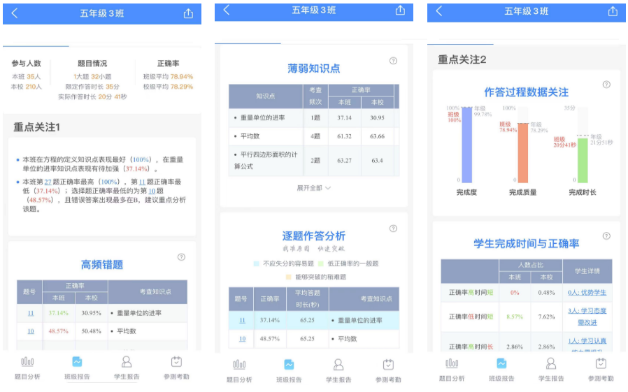Open 3人:学习态度需改进 link
This screenshot has width=628, height=392.
[587, 316]
